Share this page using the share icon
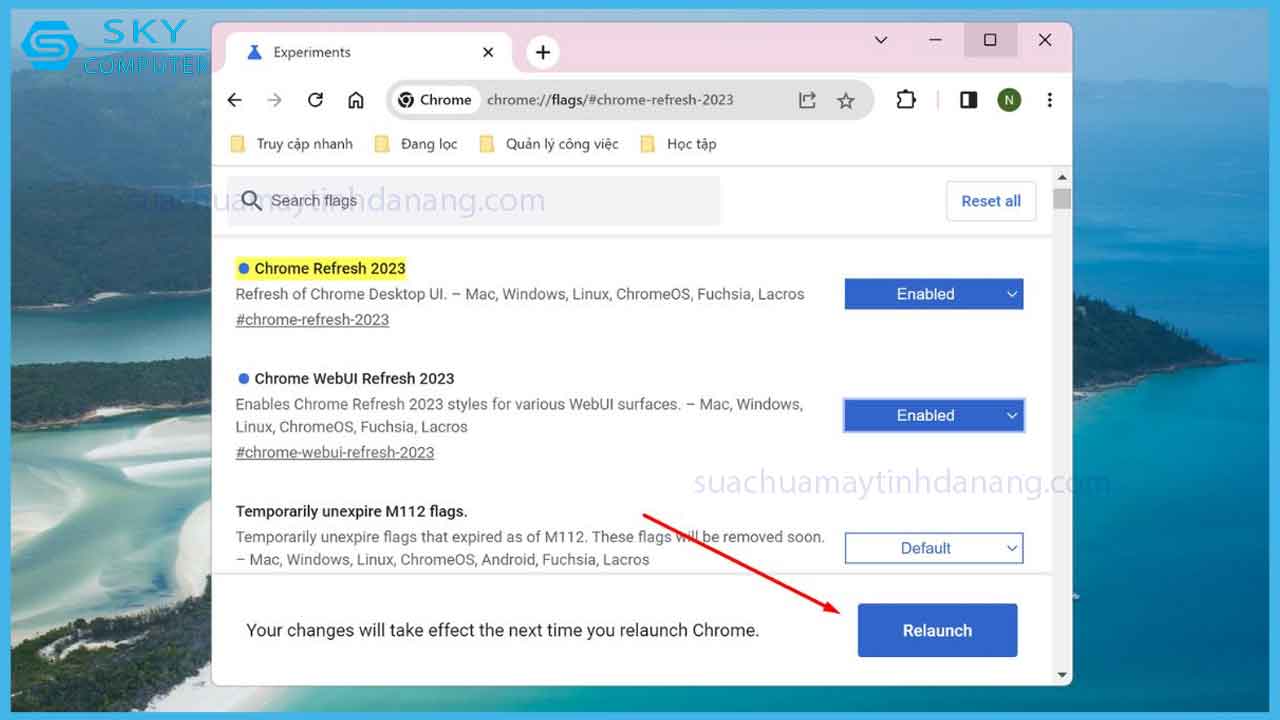The width and height of the screenshot is (1280, 720). [807, 100]
